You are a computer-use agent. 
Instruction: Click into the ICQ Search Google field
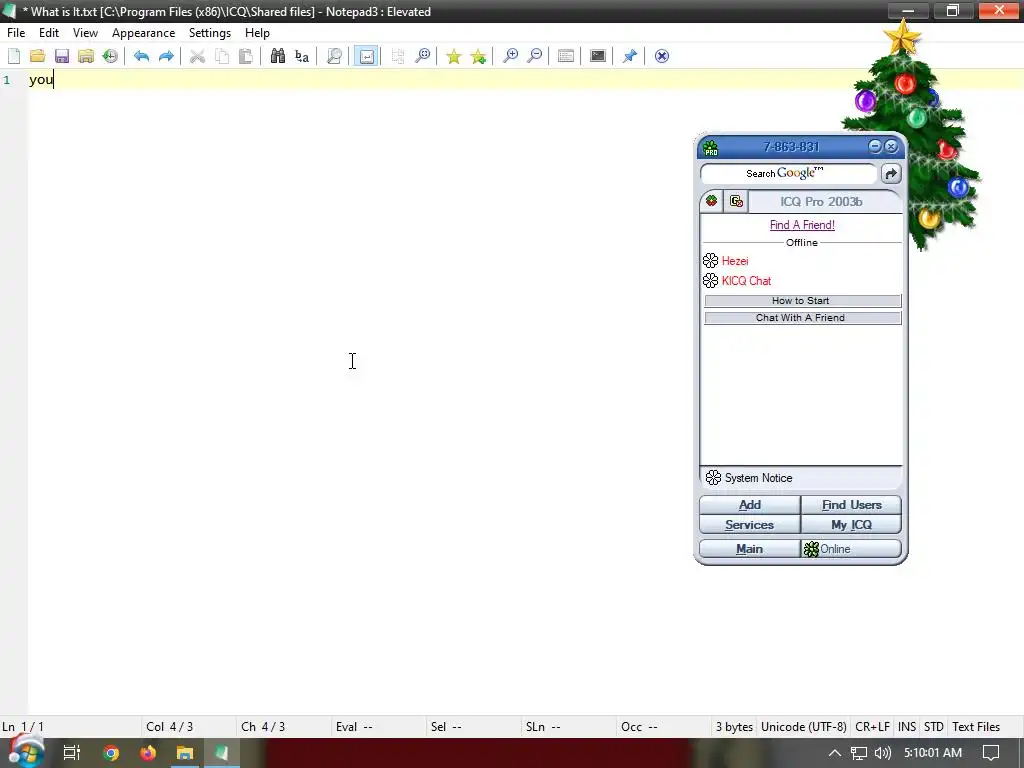pos(788,174)
